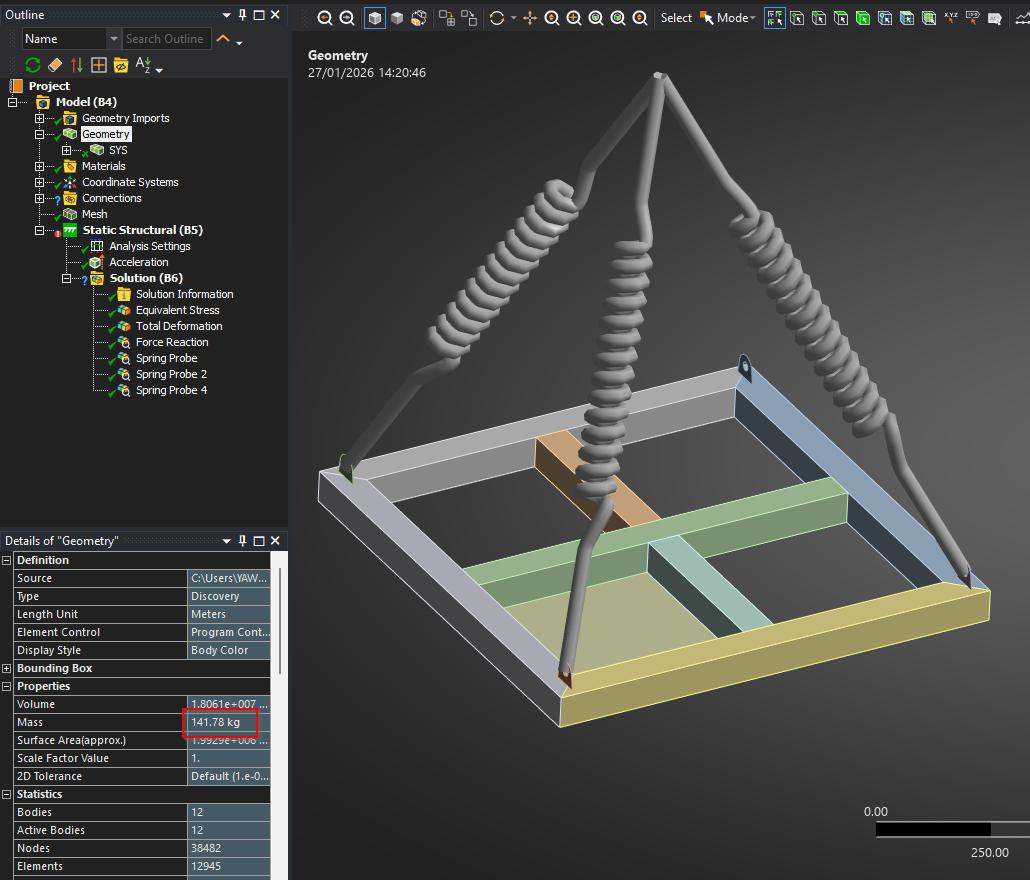Click the eraser clear-filter icon in Outline

(55, 65)
